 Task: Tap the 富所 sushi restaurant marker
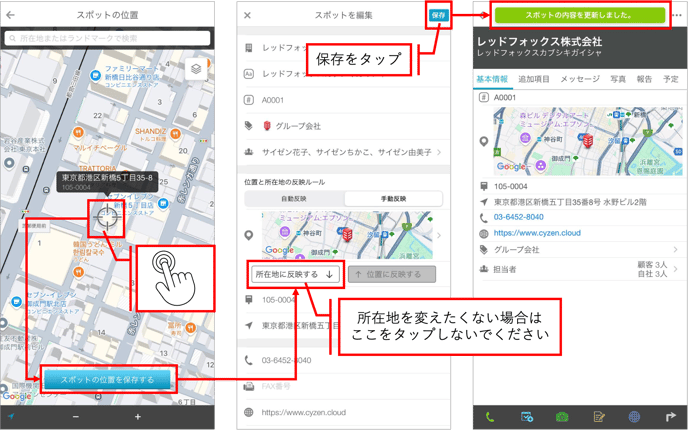point(190,327)
